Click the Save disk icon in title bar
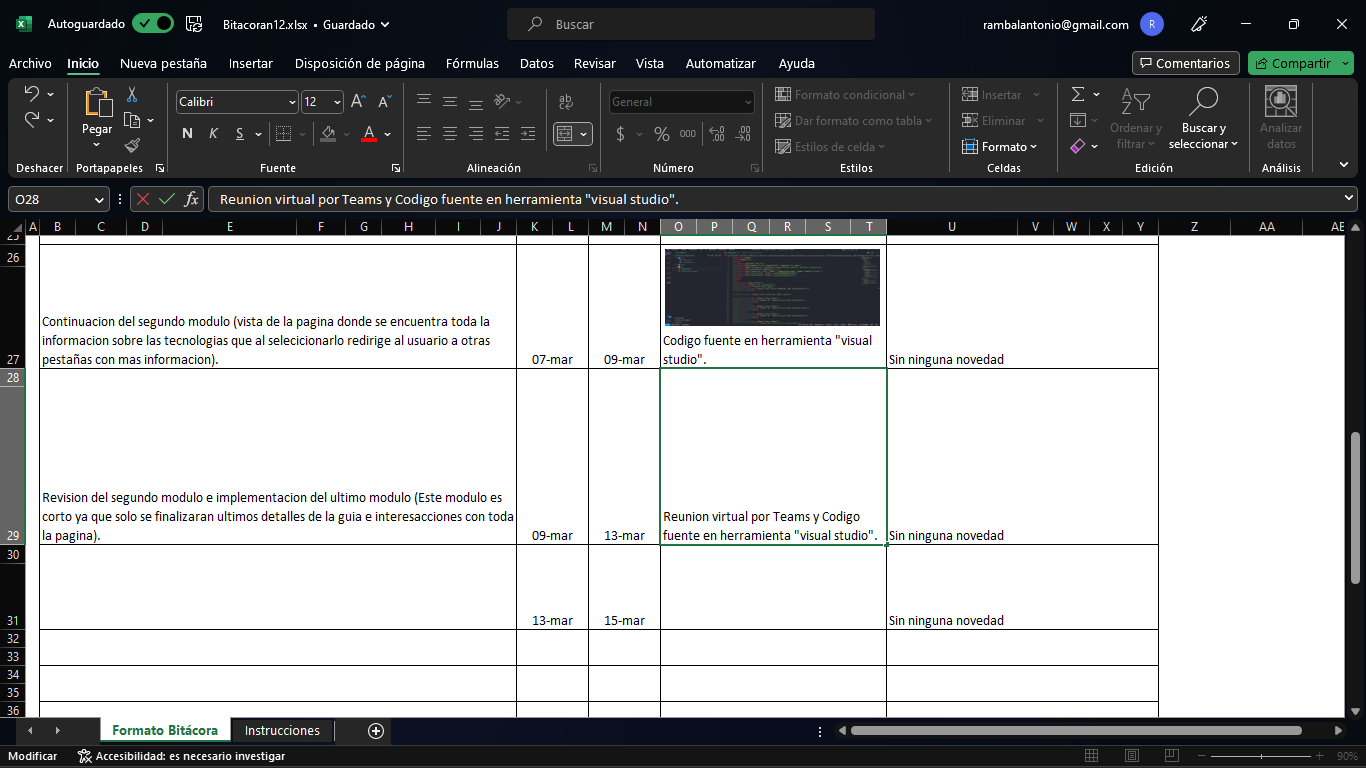The width and height of the screenshot is (1366, 768). tap(195, 24)
